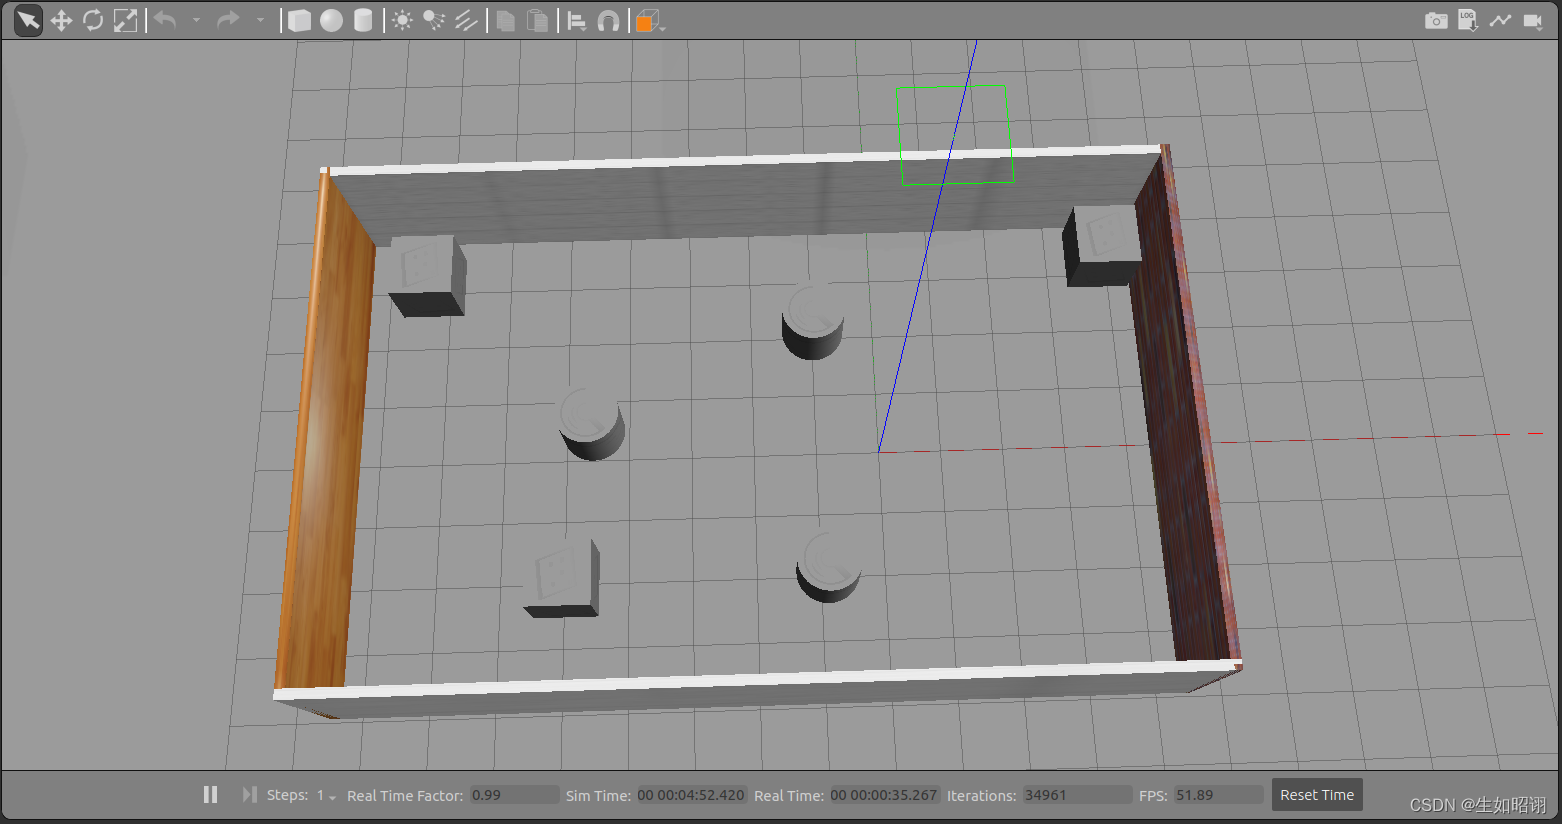Select the cube at bottom left
Screen dimensions: 1562x824
pos(562,579)
